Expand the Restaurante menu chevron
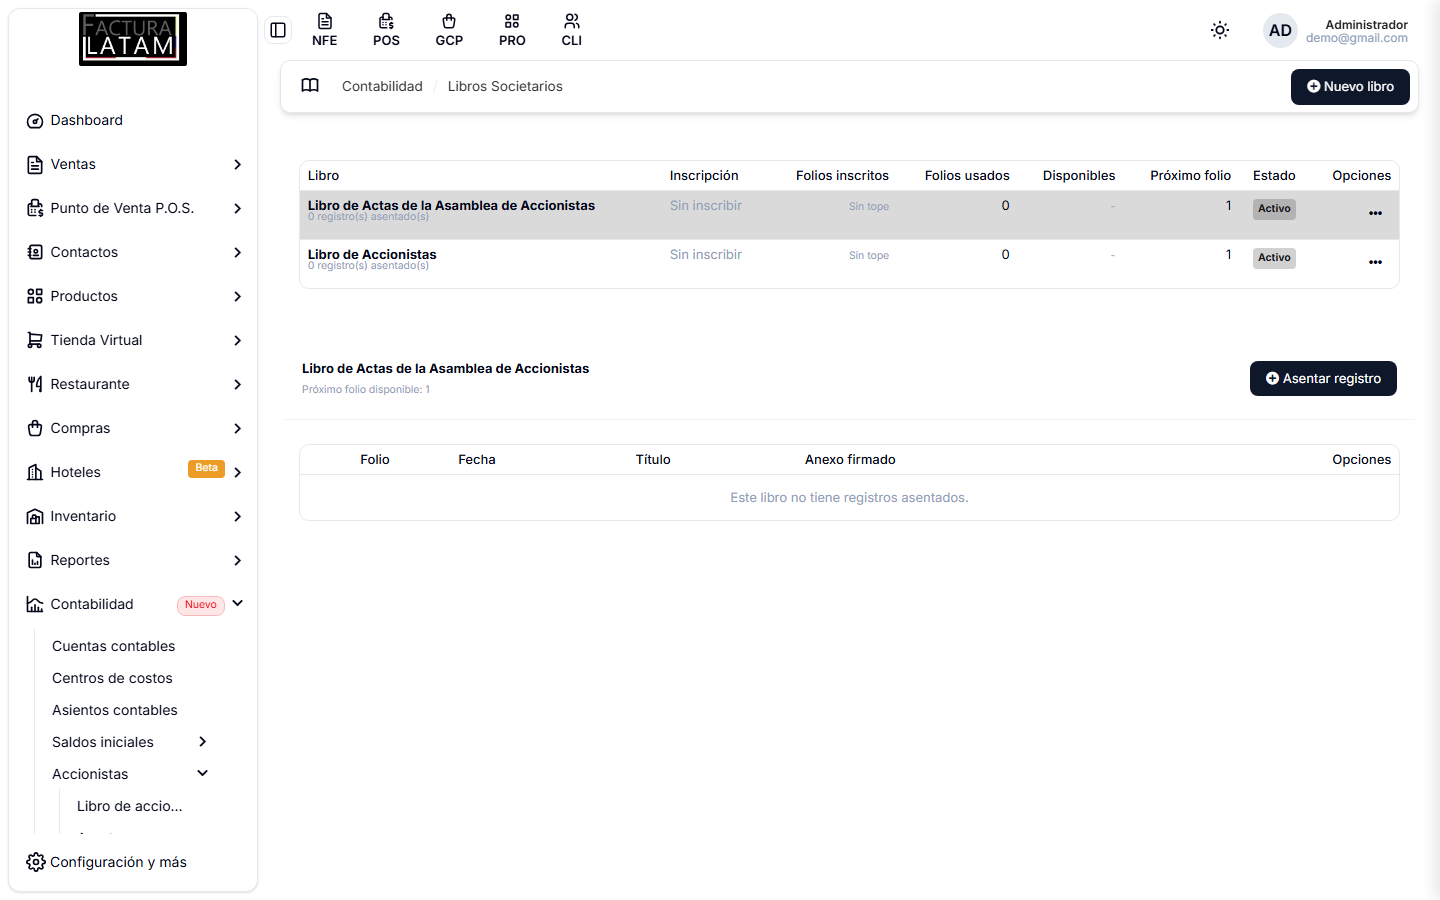This screenshot has height=900, width=1440. pos(237,384)
